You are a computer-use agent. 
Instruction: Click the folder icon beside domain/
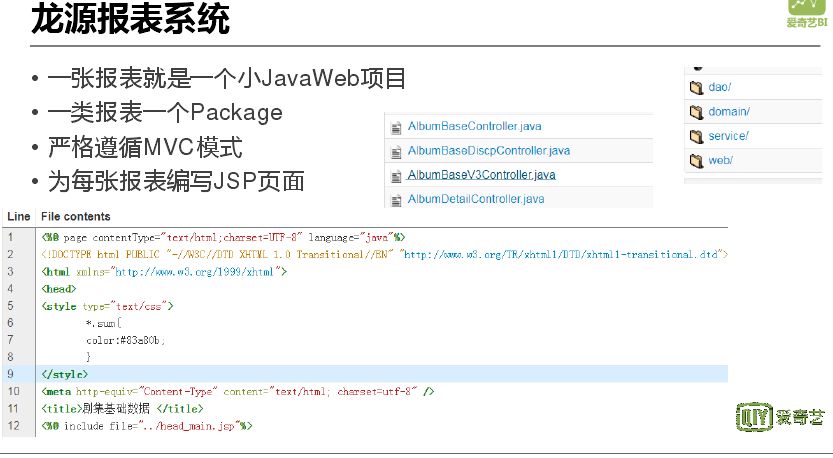click(696, 112)
